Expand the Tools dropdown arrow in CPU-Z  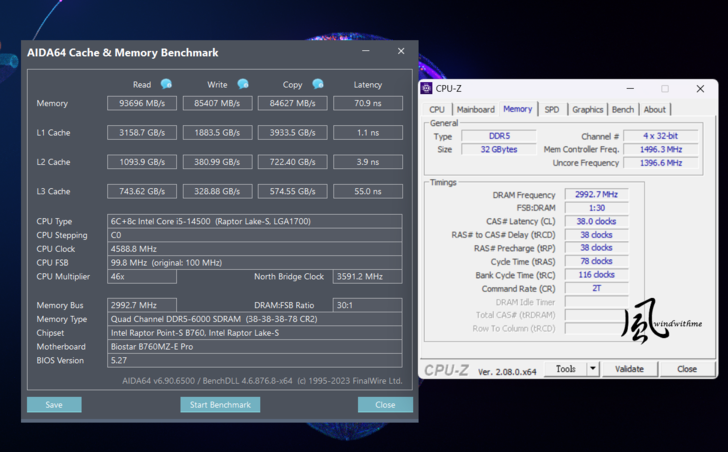pos(592,369)
